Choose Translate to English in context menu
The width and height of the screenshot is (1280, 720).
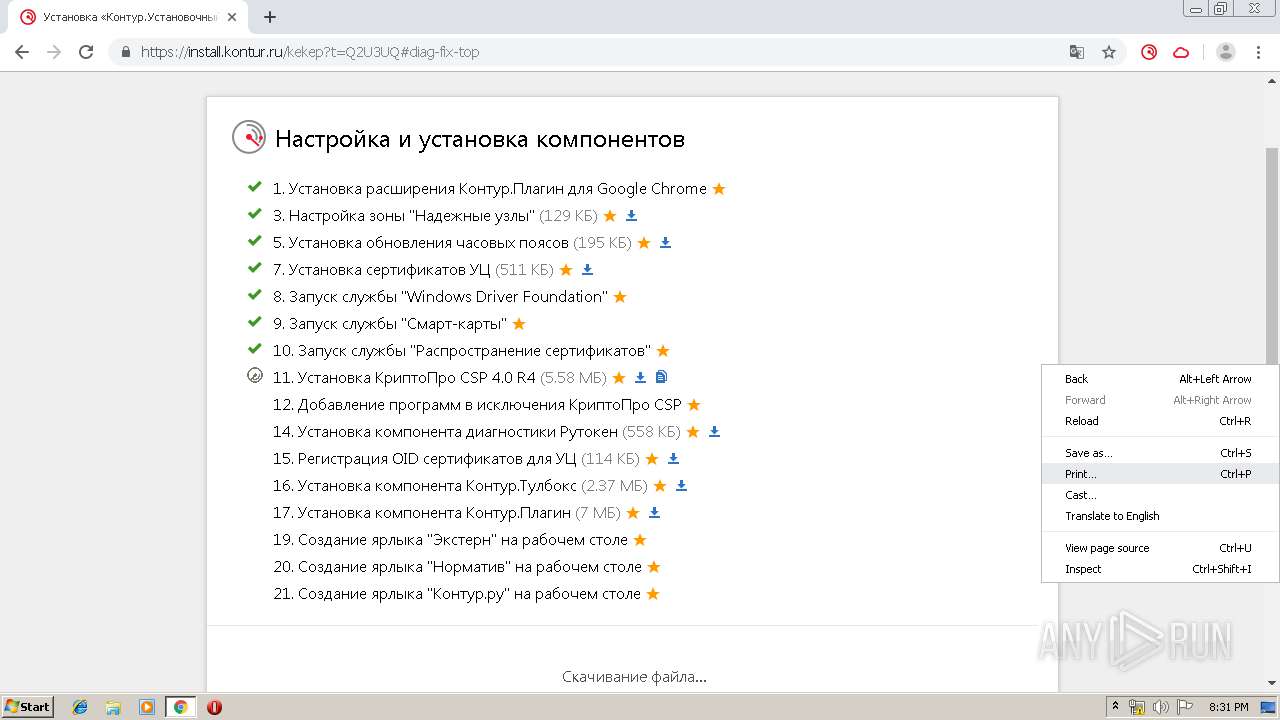coord(1160,516)
